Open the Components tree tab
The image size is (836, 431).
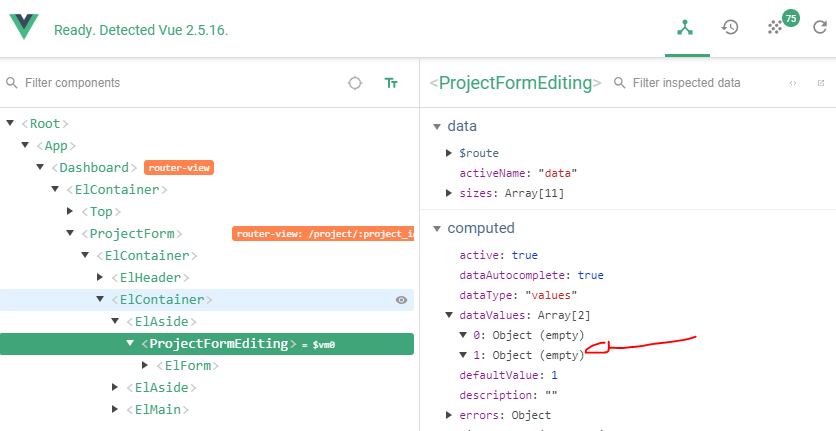click(685, 27)
